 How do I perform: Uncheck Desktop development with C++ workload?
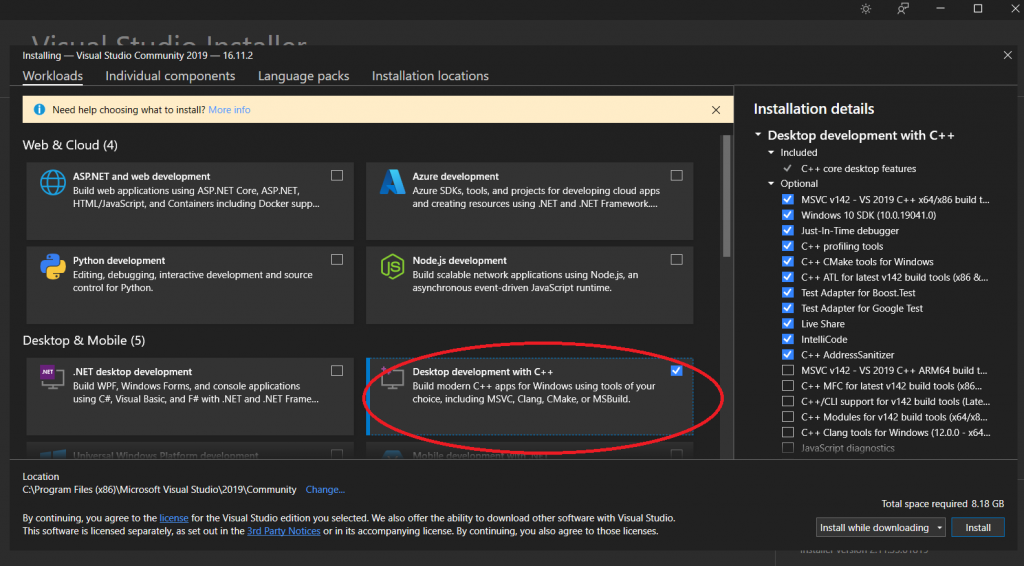[x=677, y=371]
